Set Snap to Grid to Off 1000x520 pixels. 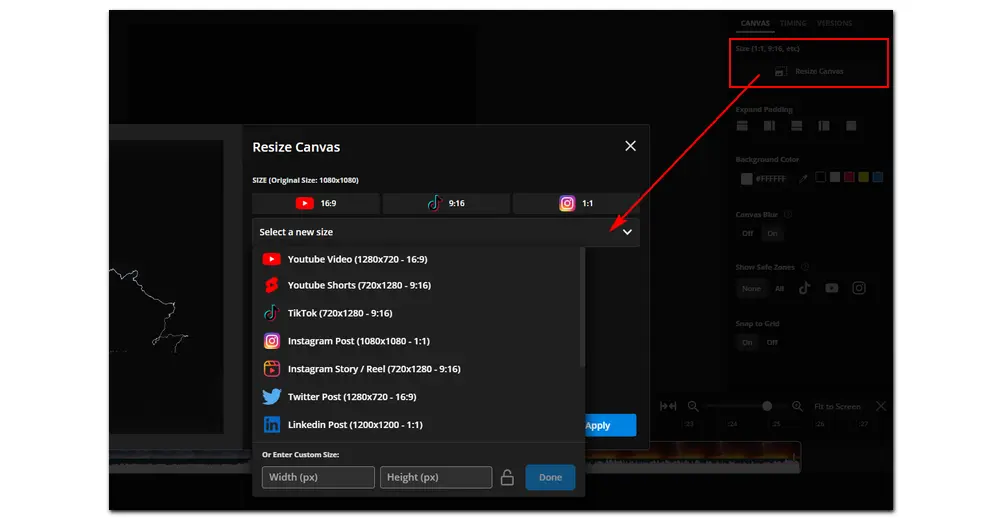pos(772,342)
